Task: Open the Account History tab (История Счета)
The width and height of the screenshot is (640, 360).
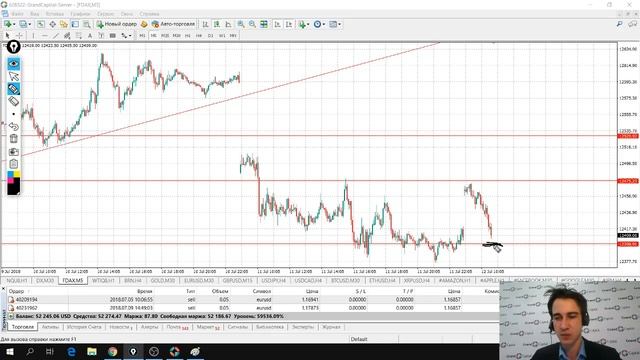Action: click(84, 327)
